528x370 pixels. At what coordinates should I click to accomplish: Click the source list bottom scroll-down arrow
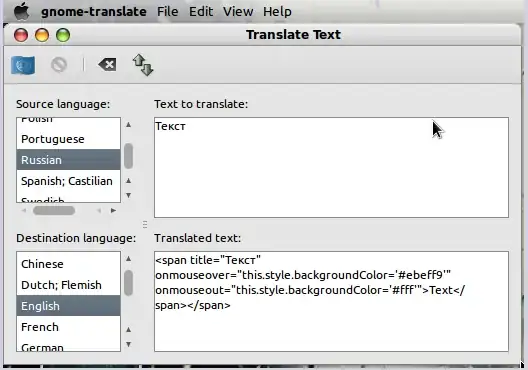point(128,195)
